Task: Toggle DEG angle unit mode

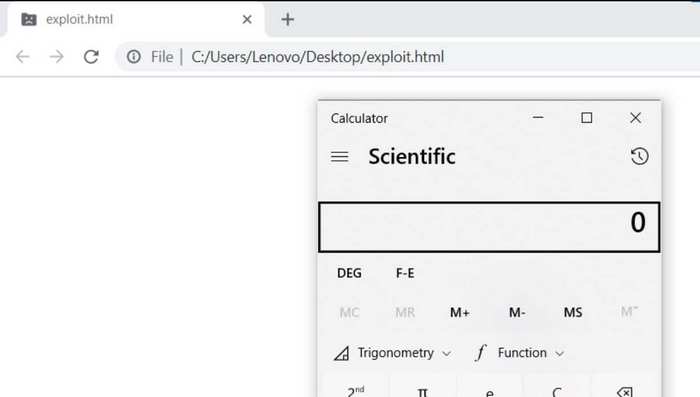Action: (x=349, y=273)
